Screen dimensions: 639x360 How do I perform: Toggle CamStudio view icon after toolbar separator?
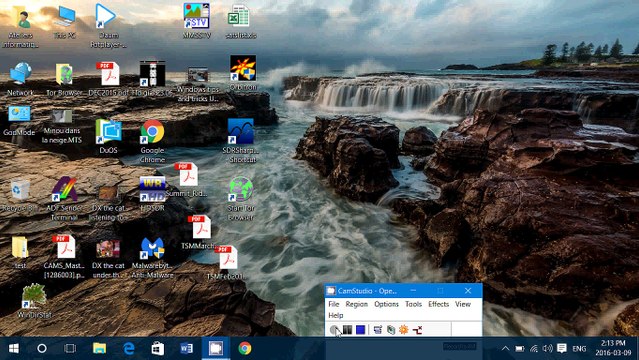coord(378,329)
